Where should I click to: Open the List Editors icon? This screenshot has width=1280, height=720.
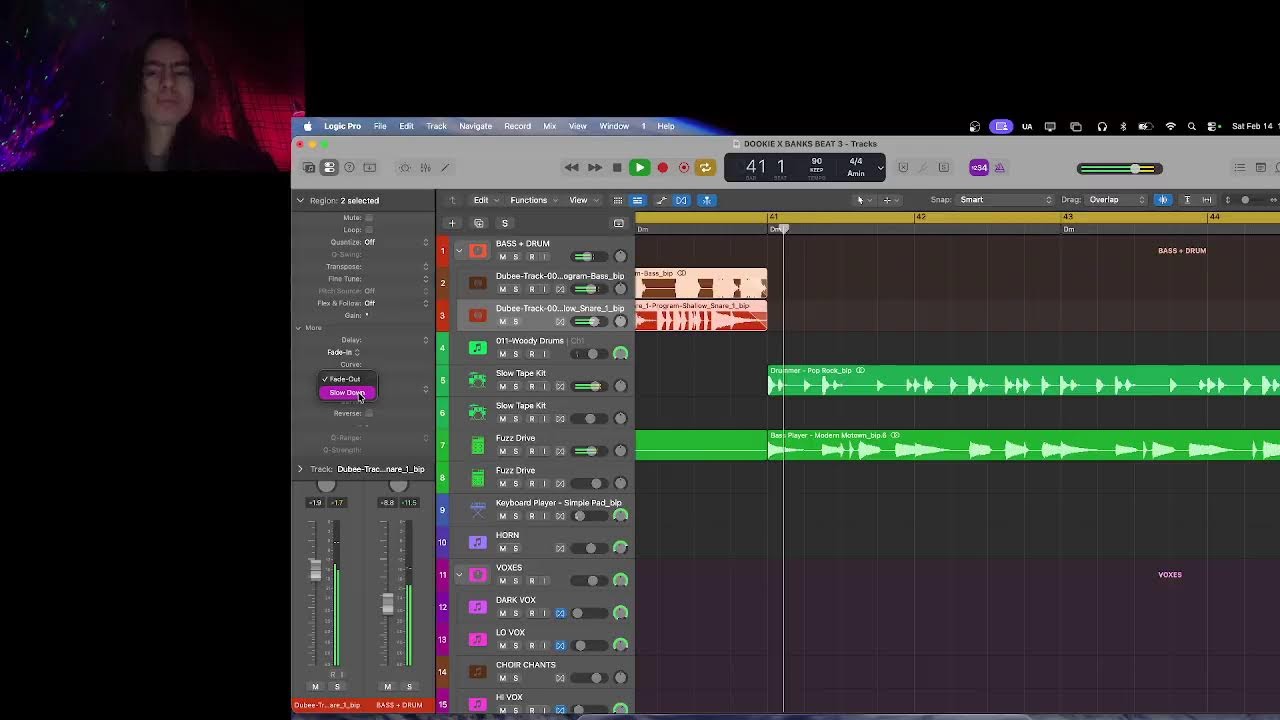pyautogui.click(x=1239, y=167)
